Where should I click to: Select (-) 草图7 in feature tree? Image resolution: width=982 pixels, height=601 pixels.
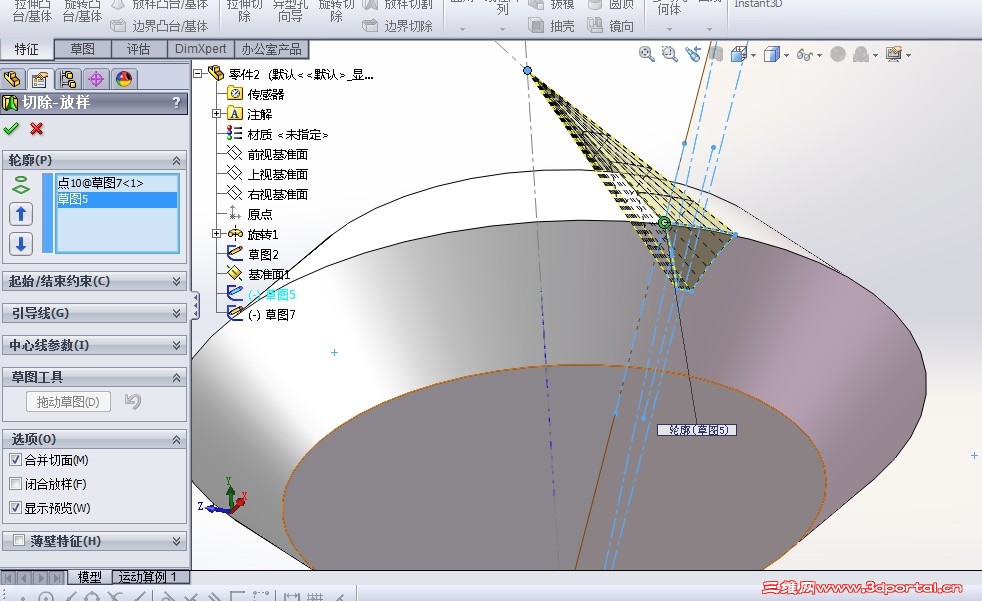[x=272, y=314]
